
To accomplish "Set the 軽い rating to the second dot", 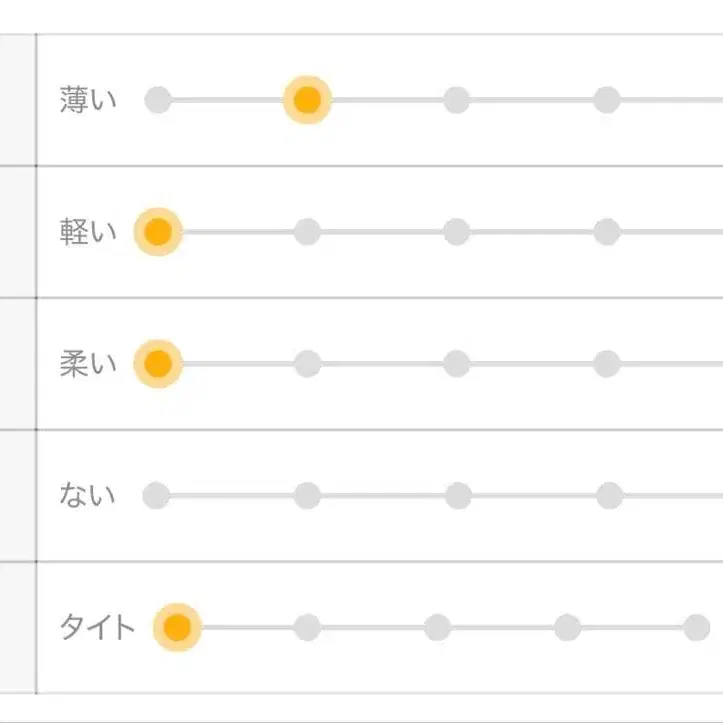I will pos(307,232).
